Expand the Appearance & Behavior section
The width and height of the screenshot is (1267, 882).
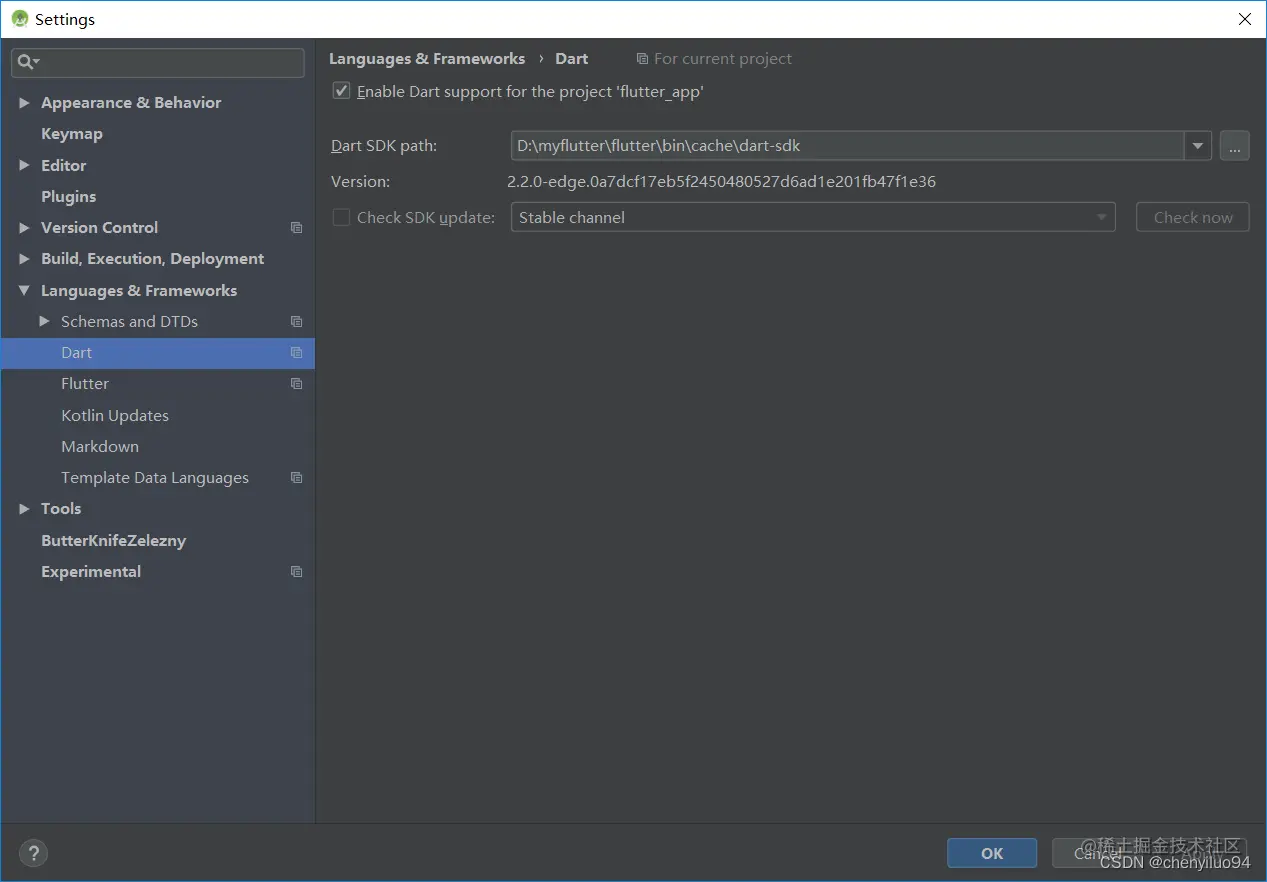[x=24, y=103]
